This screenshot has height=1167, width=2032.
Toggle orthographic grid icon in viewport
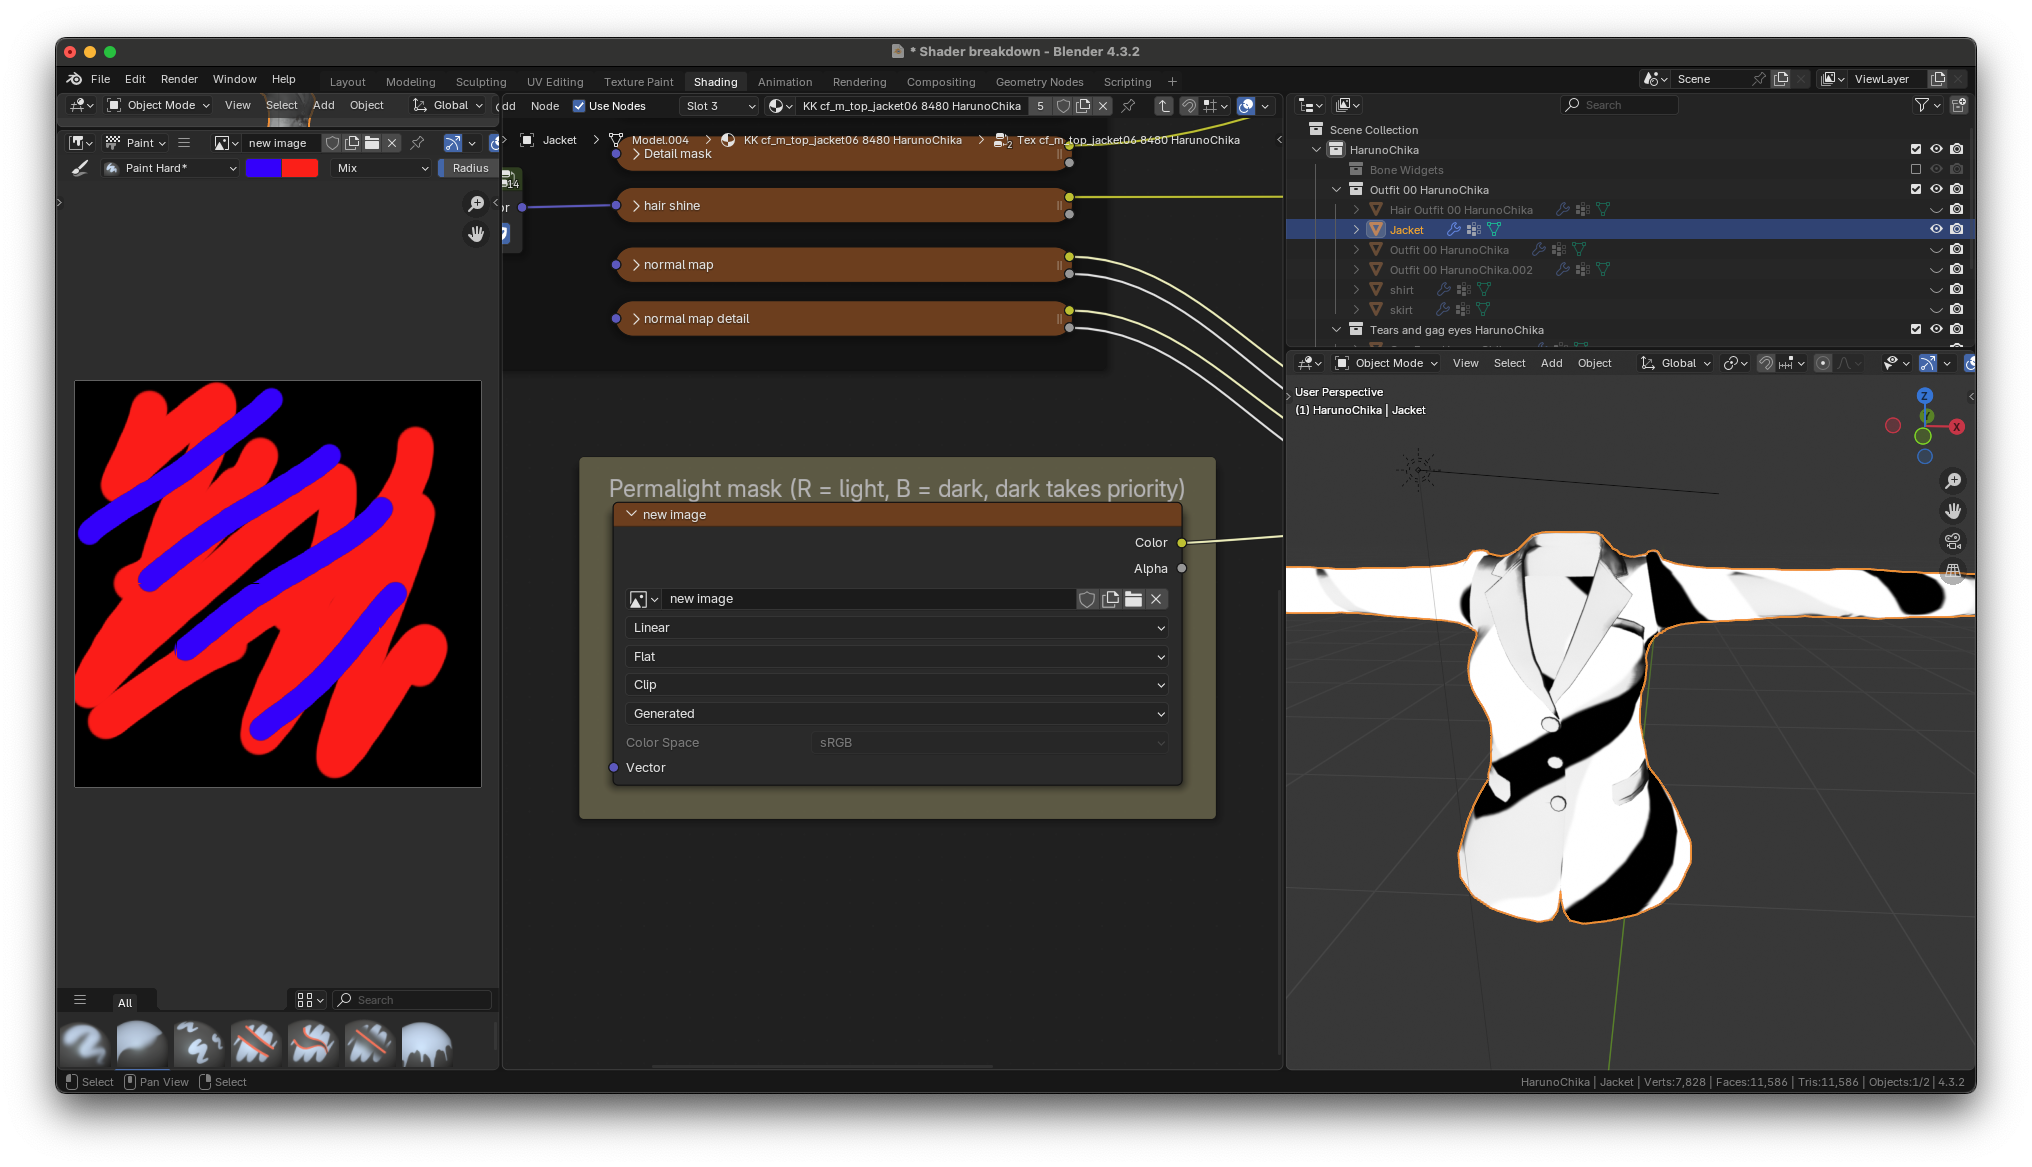click(1953, 571)
